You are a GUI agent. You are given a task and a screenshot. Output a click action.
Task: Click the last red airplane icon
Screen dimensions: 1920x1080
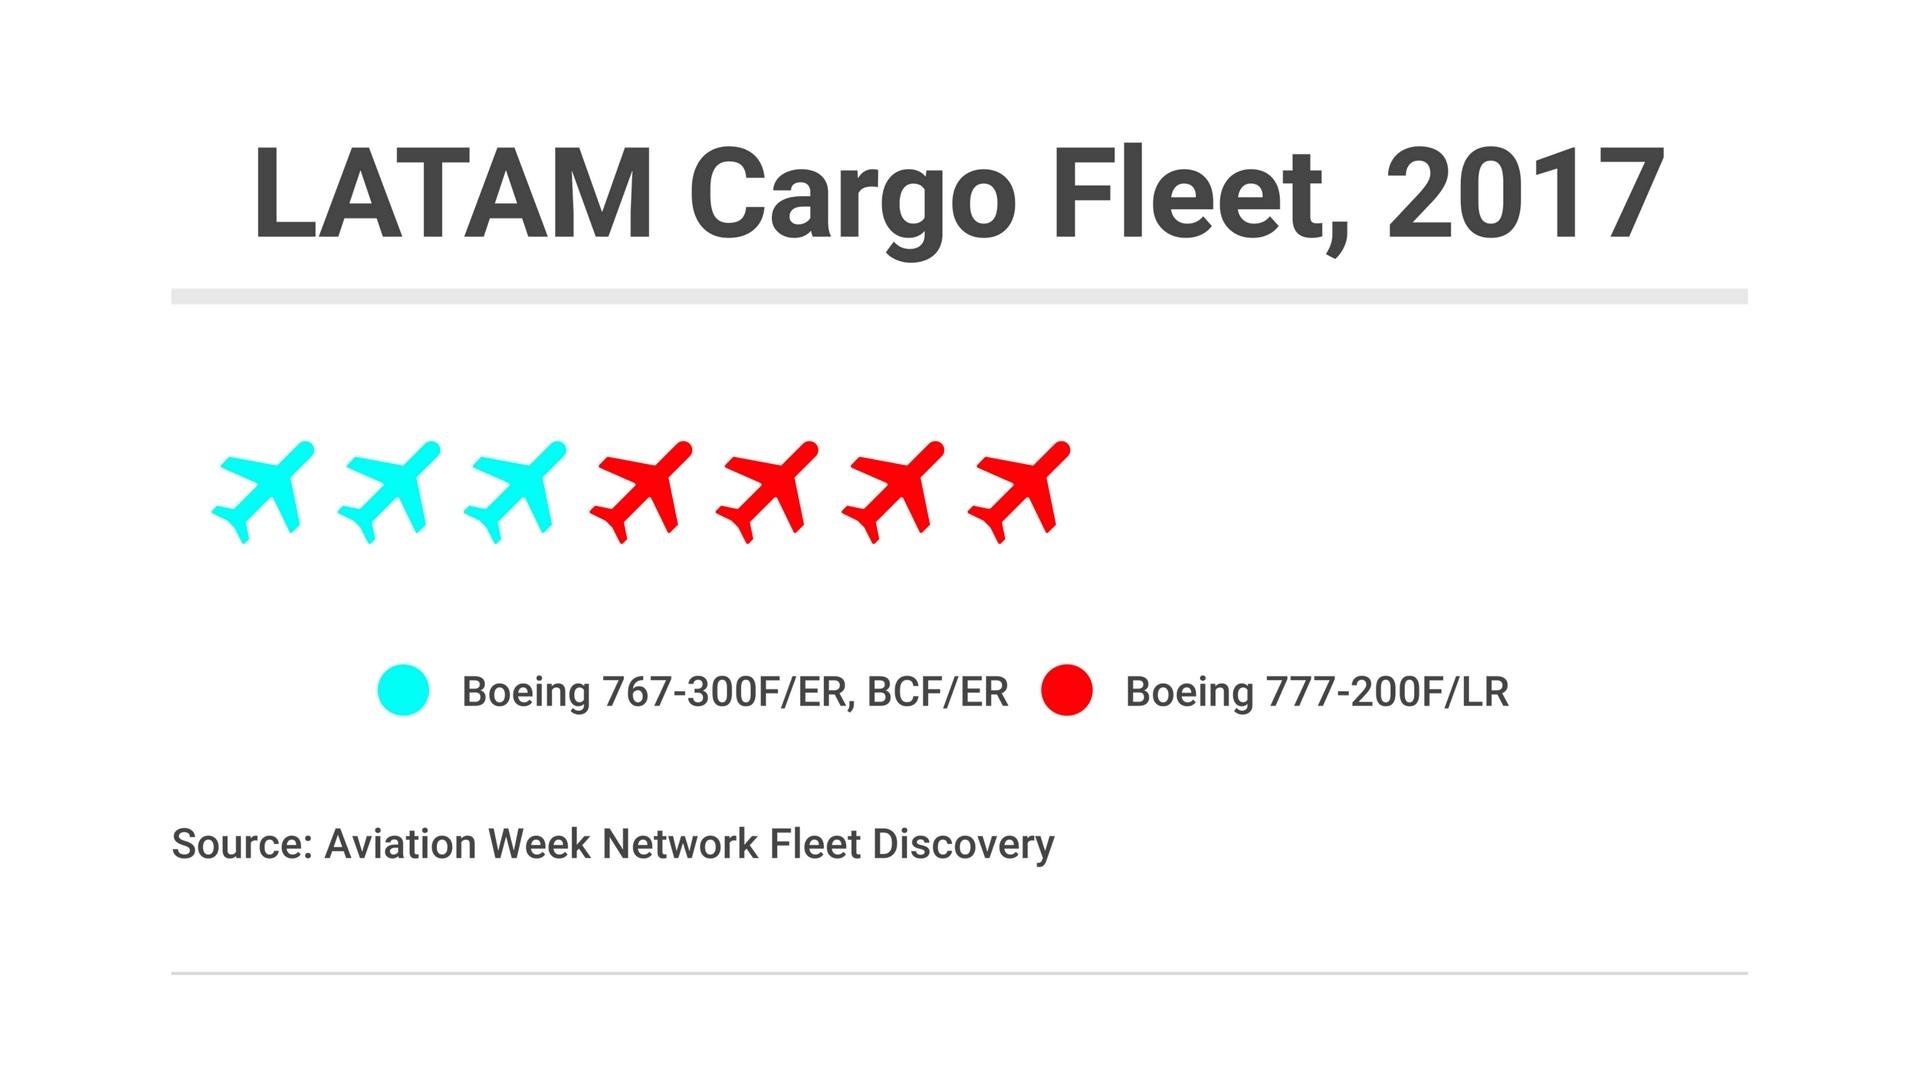1020,492
